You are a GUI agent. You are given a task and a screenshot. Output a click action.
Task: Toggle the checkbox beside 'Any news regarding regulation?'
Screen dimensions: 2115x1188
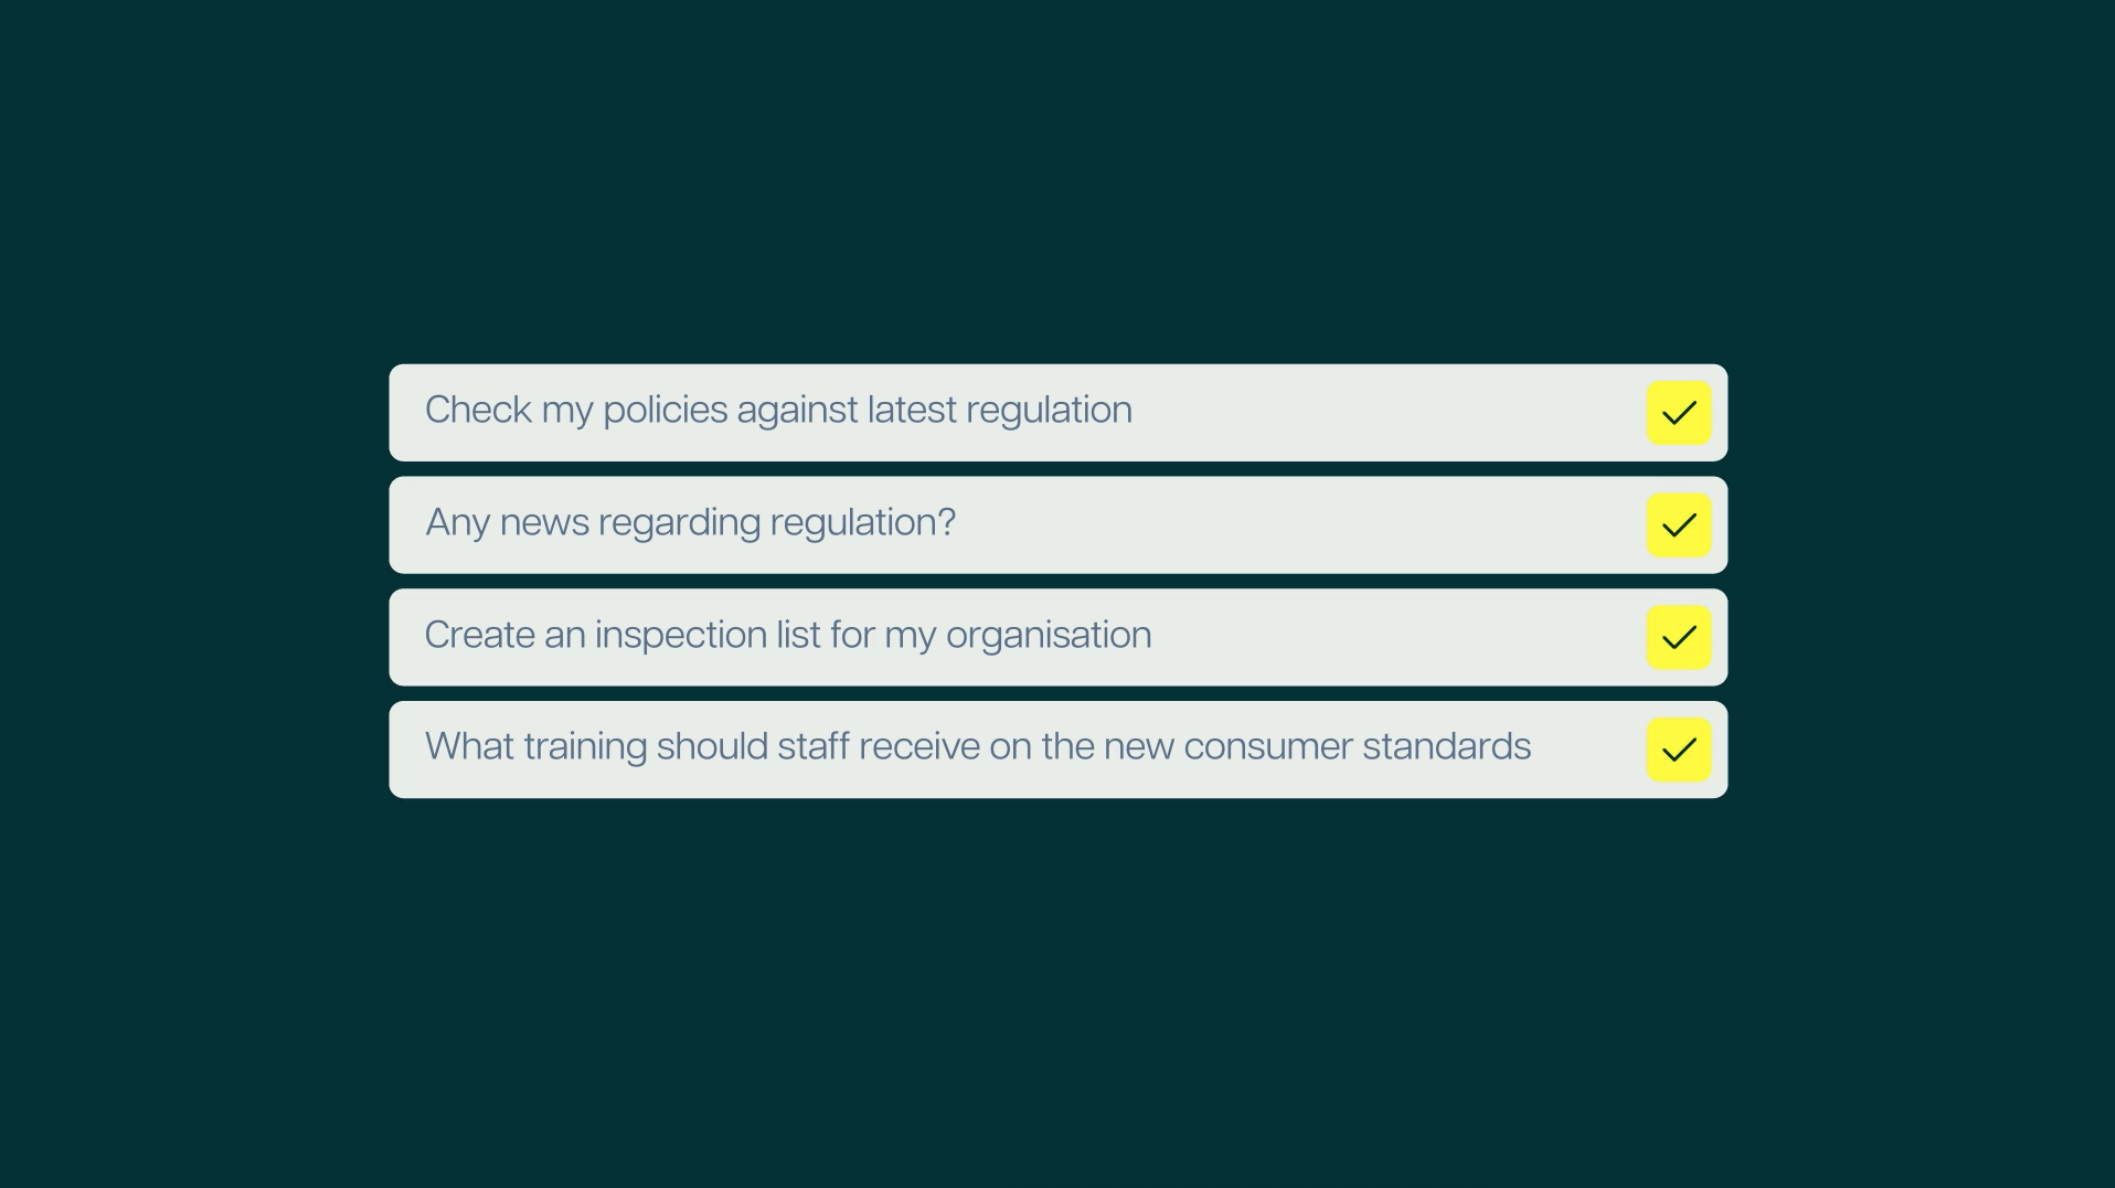(1678, 525)
